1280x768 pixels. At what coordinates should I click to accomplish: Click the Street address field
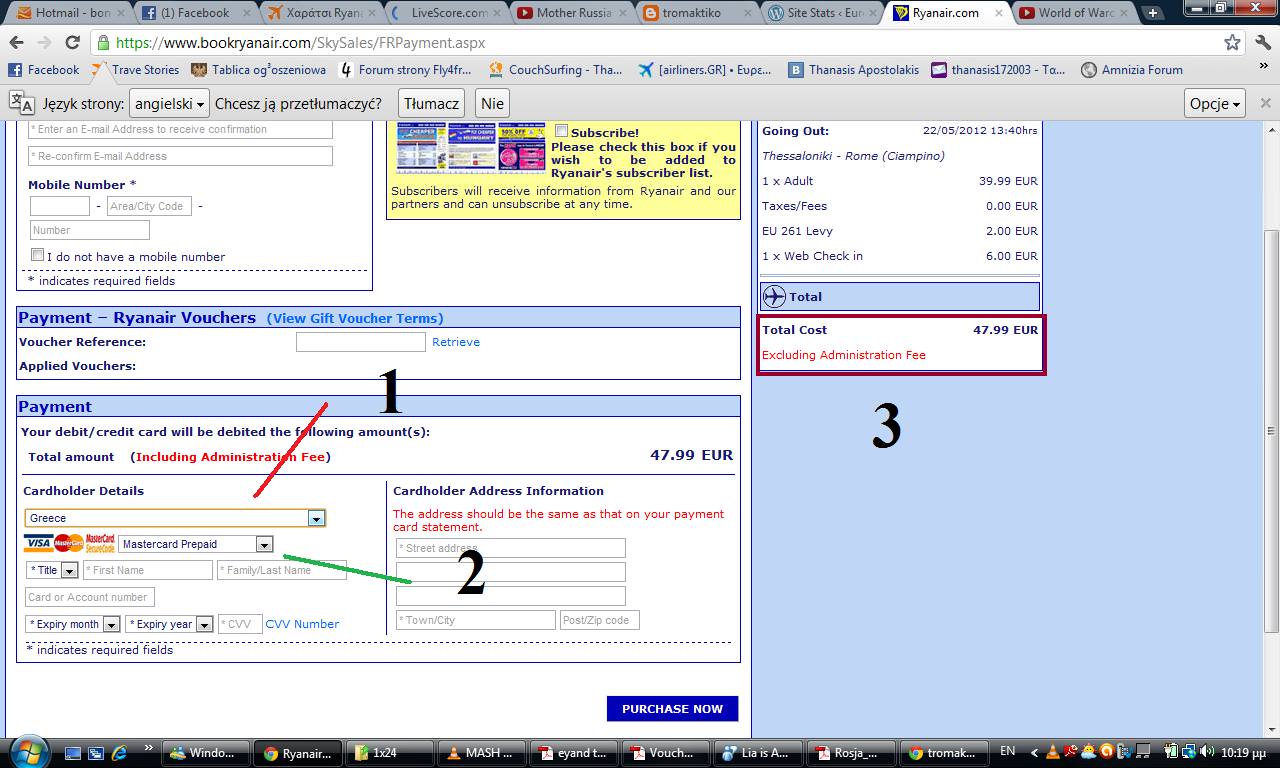[511, 548]
